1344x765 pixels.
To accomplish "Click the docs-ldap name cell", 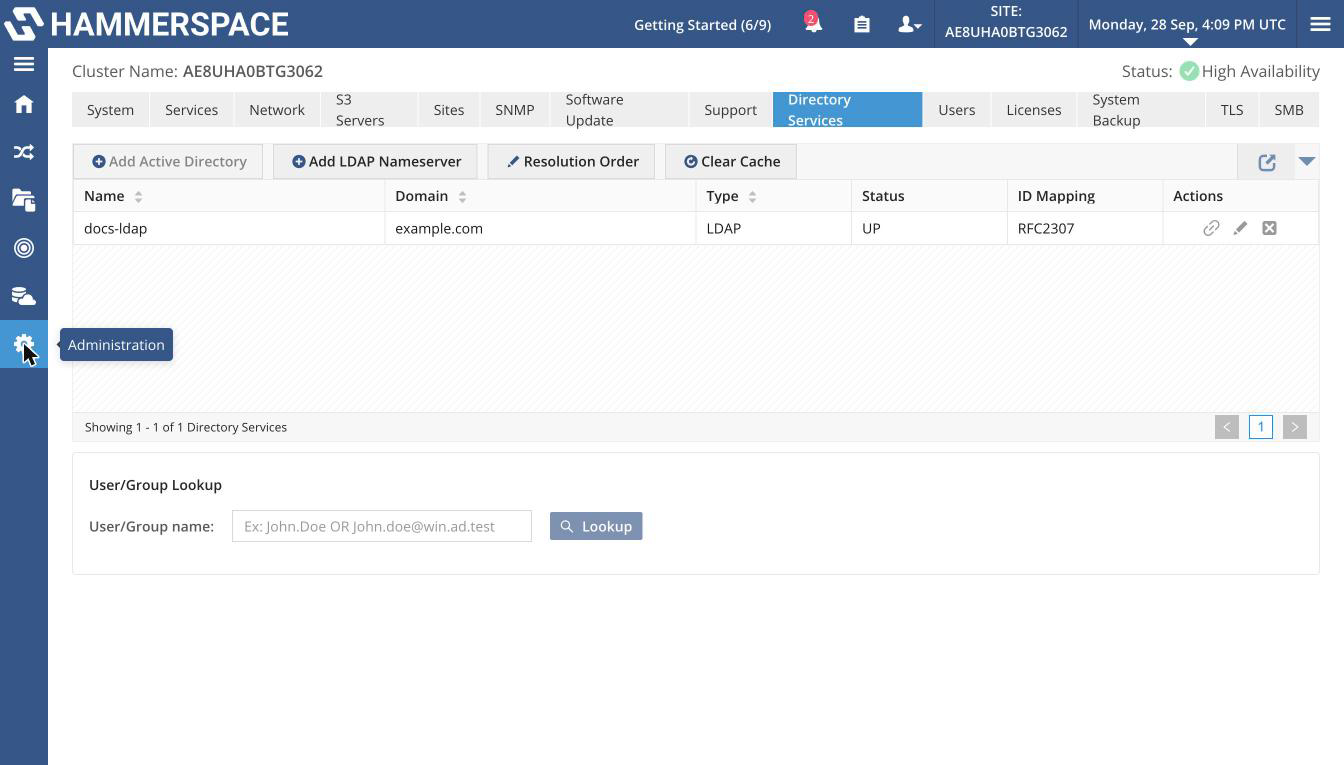I will click(229, 228).
